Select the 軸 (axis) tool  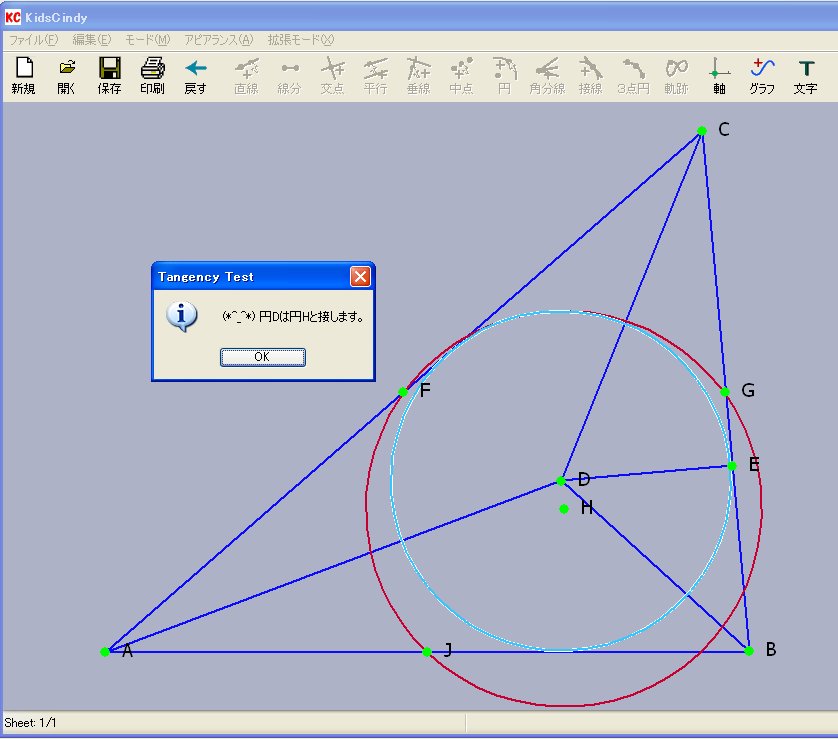[x=719, y=76]
